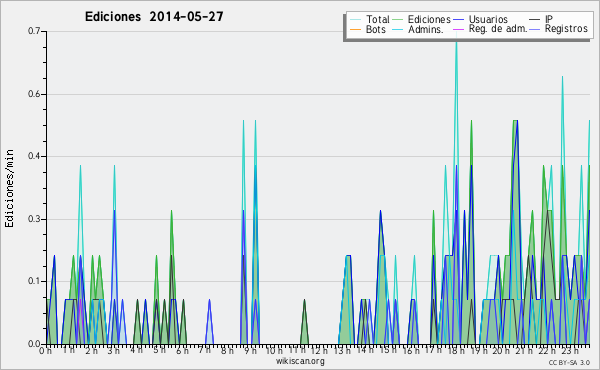Screen dimensions: 600x370
Task: Click the "8 h" x-axis label
Action: (x=227, y=351)
